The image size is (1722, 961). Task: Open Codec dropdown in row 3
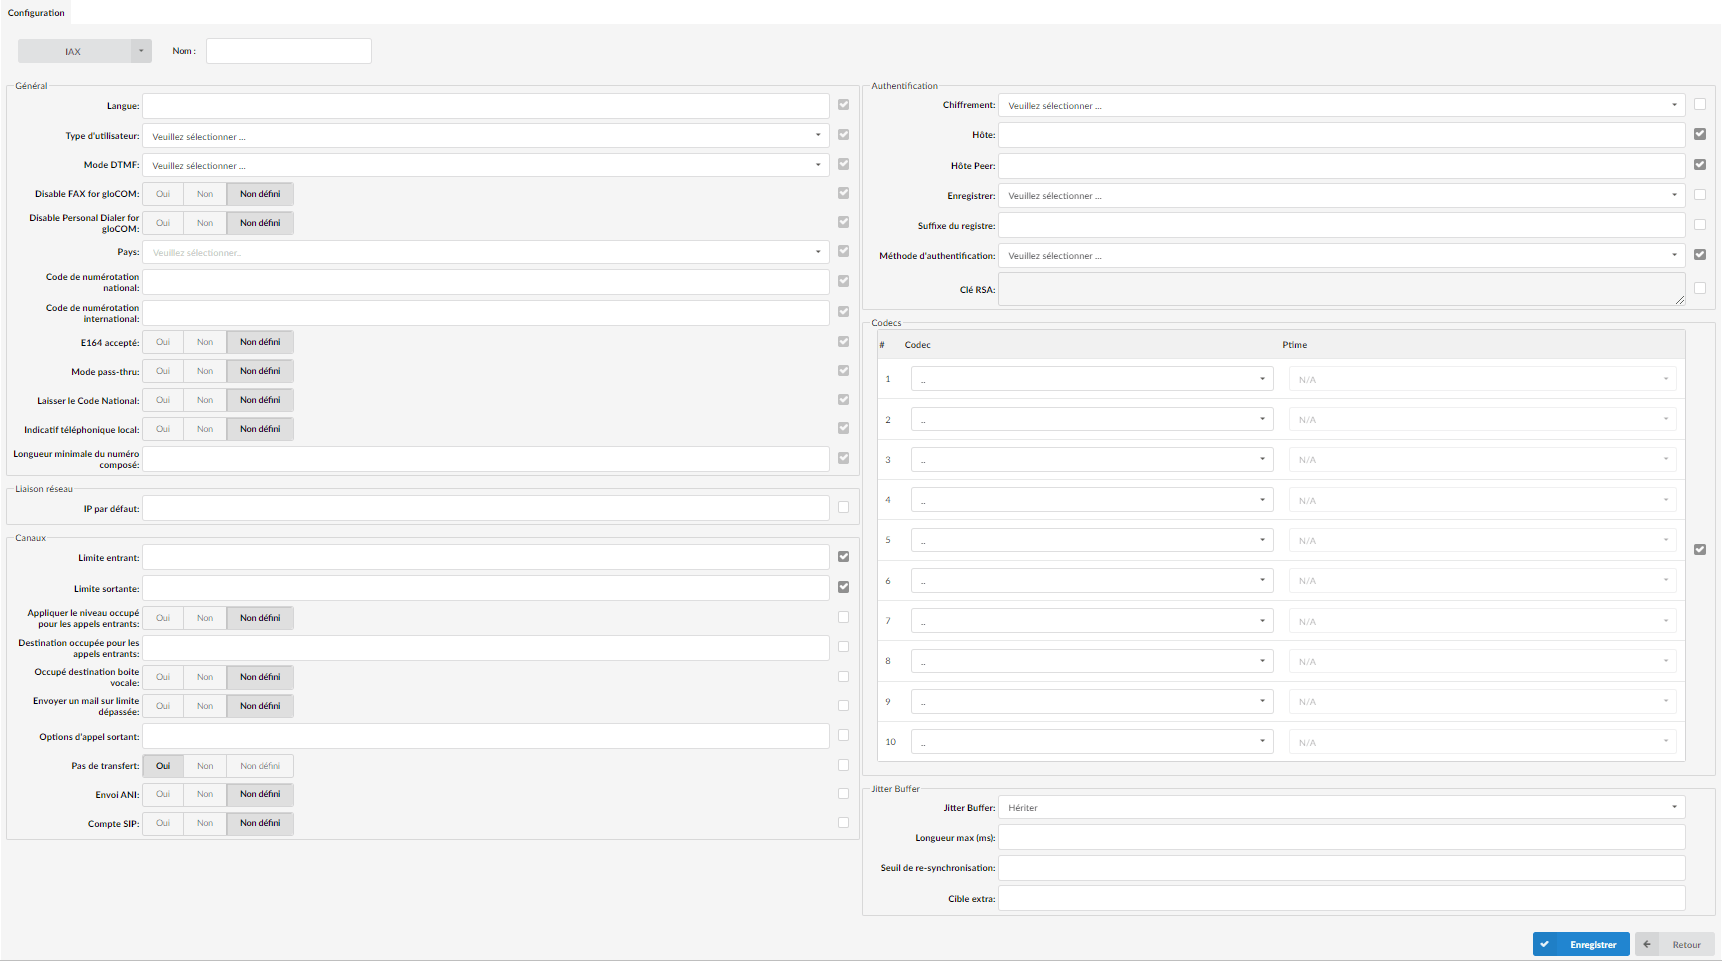pyautogui.click(x=1092, y=460)
